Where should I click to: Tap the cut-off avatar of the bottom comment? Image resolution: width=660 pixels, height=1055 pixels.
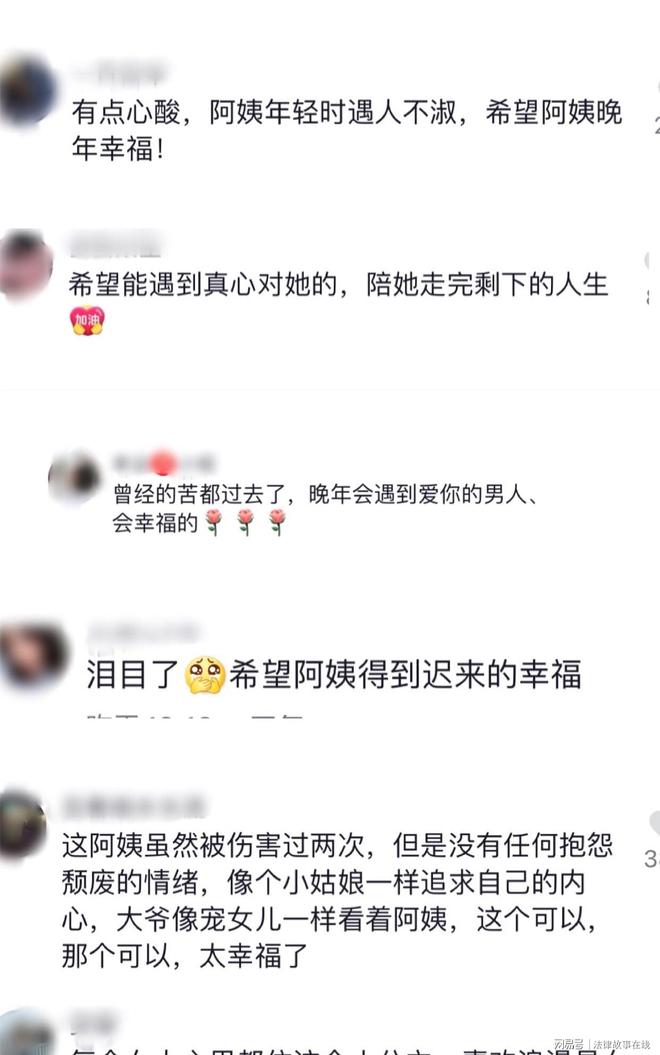coord(25,1034)
